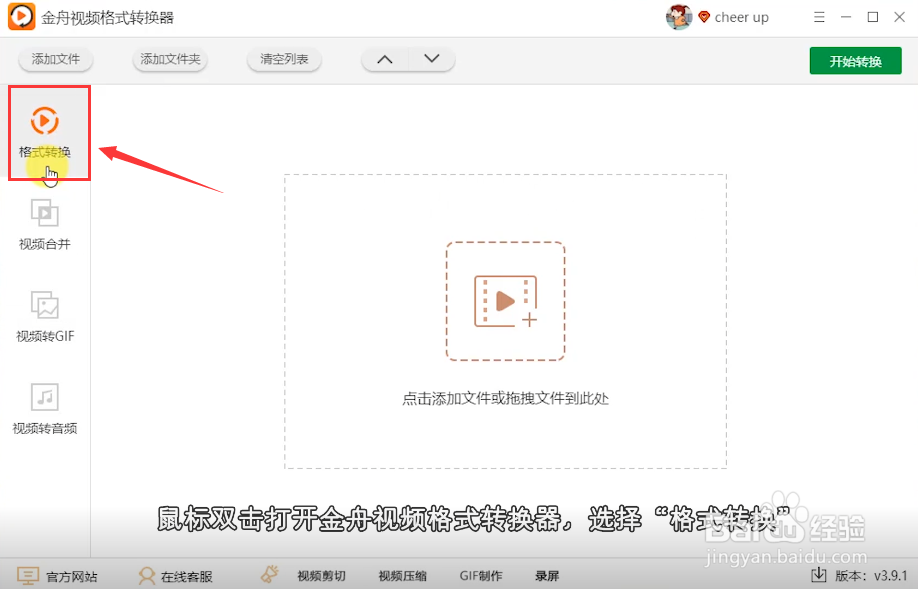Open the 录屏 screen recorder
This screenshot has height=589, width=918.
point(546,575)
